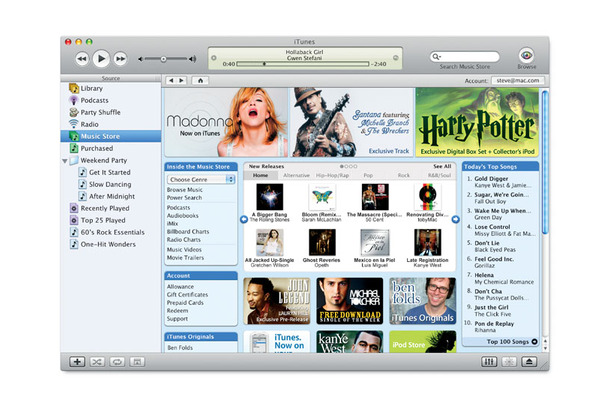Skip to the next track

coord(120,59)
